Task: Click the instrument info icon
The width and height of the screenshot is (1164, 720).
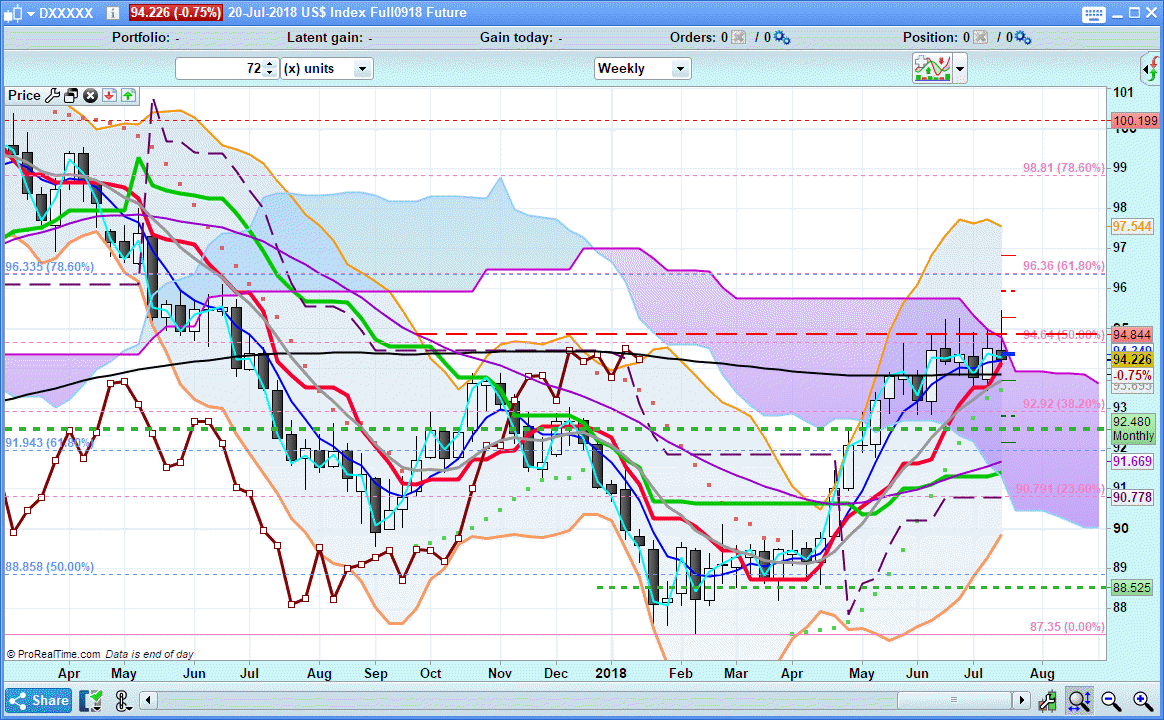Action: point(113,13)
